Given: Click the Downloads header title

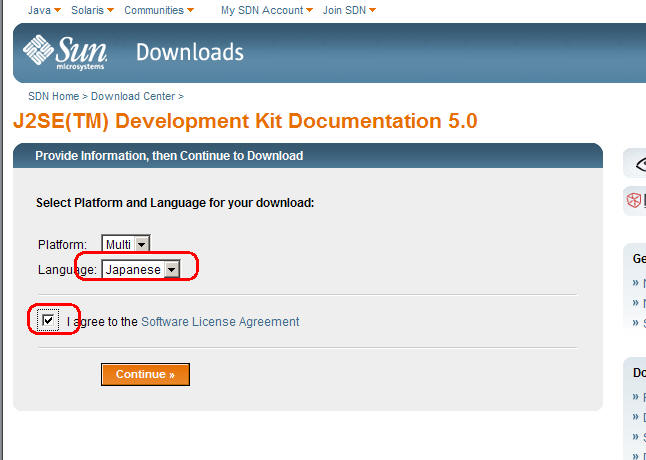Looking at the screenshot, I should click(189, 52).
